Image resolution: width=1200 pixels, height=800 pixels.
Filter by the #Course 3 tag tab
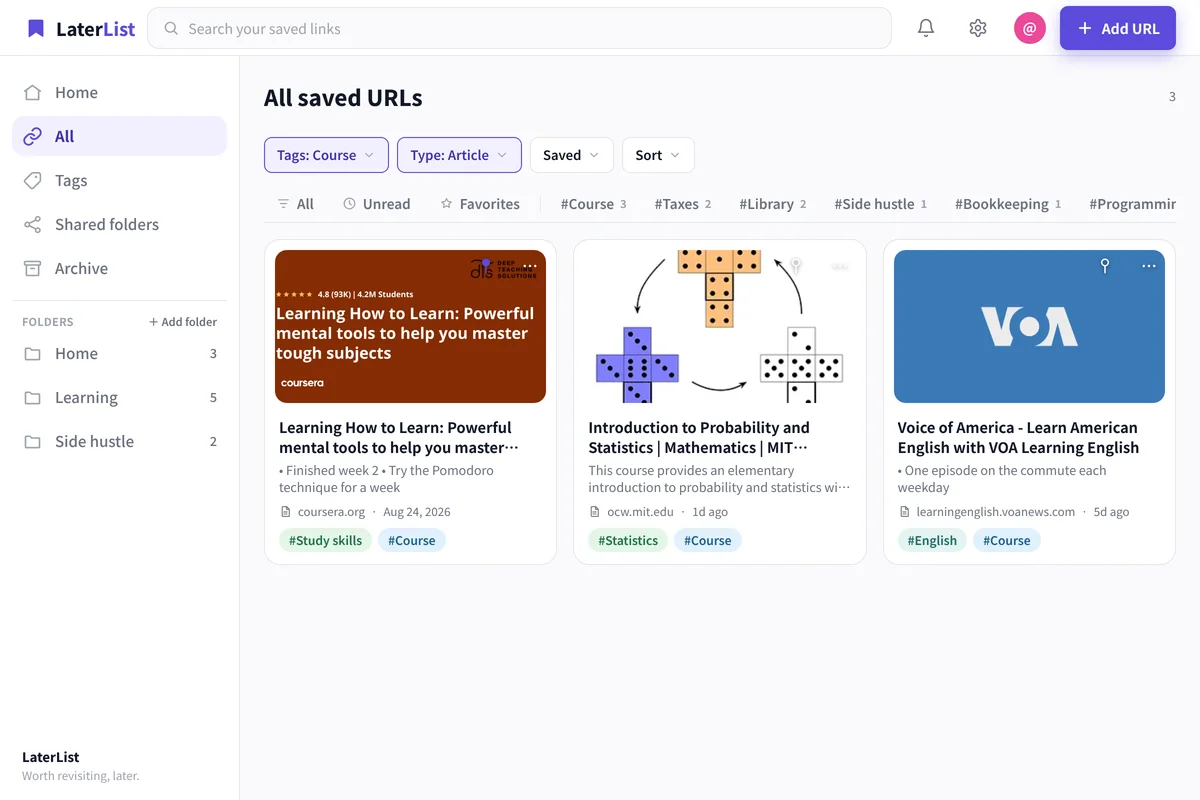point(593,204)
